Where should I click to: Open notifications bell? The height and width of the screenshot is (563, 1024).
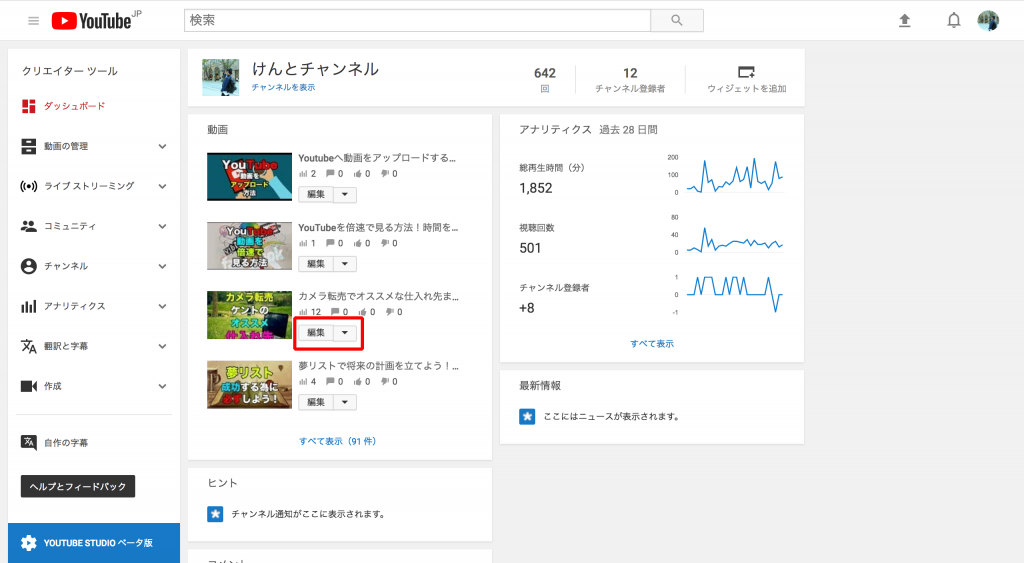point(953,21)
